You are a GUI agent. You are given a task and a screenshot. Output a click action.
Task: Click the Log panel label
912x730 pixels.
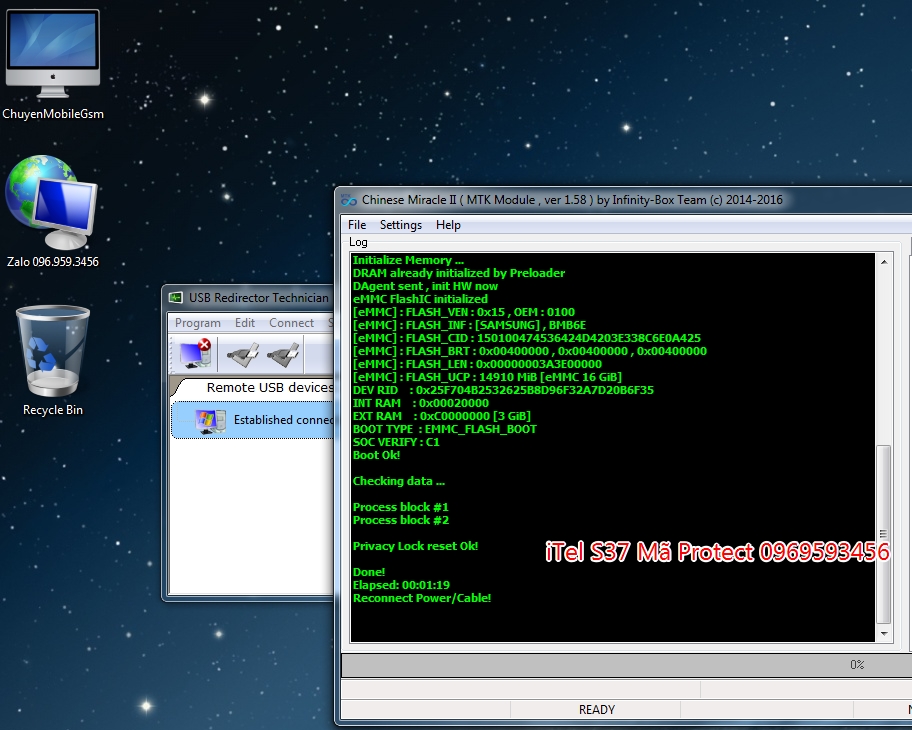coord(358,242)
